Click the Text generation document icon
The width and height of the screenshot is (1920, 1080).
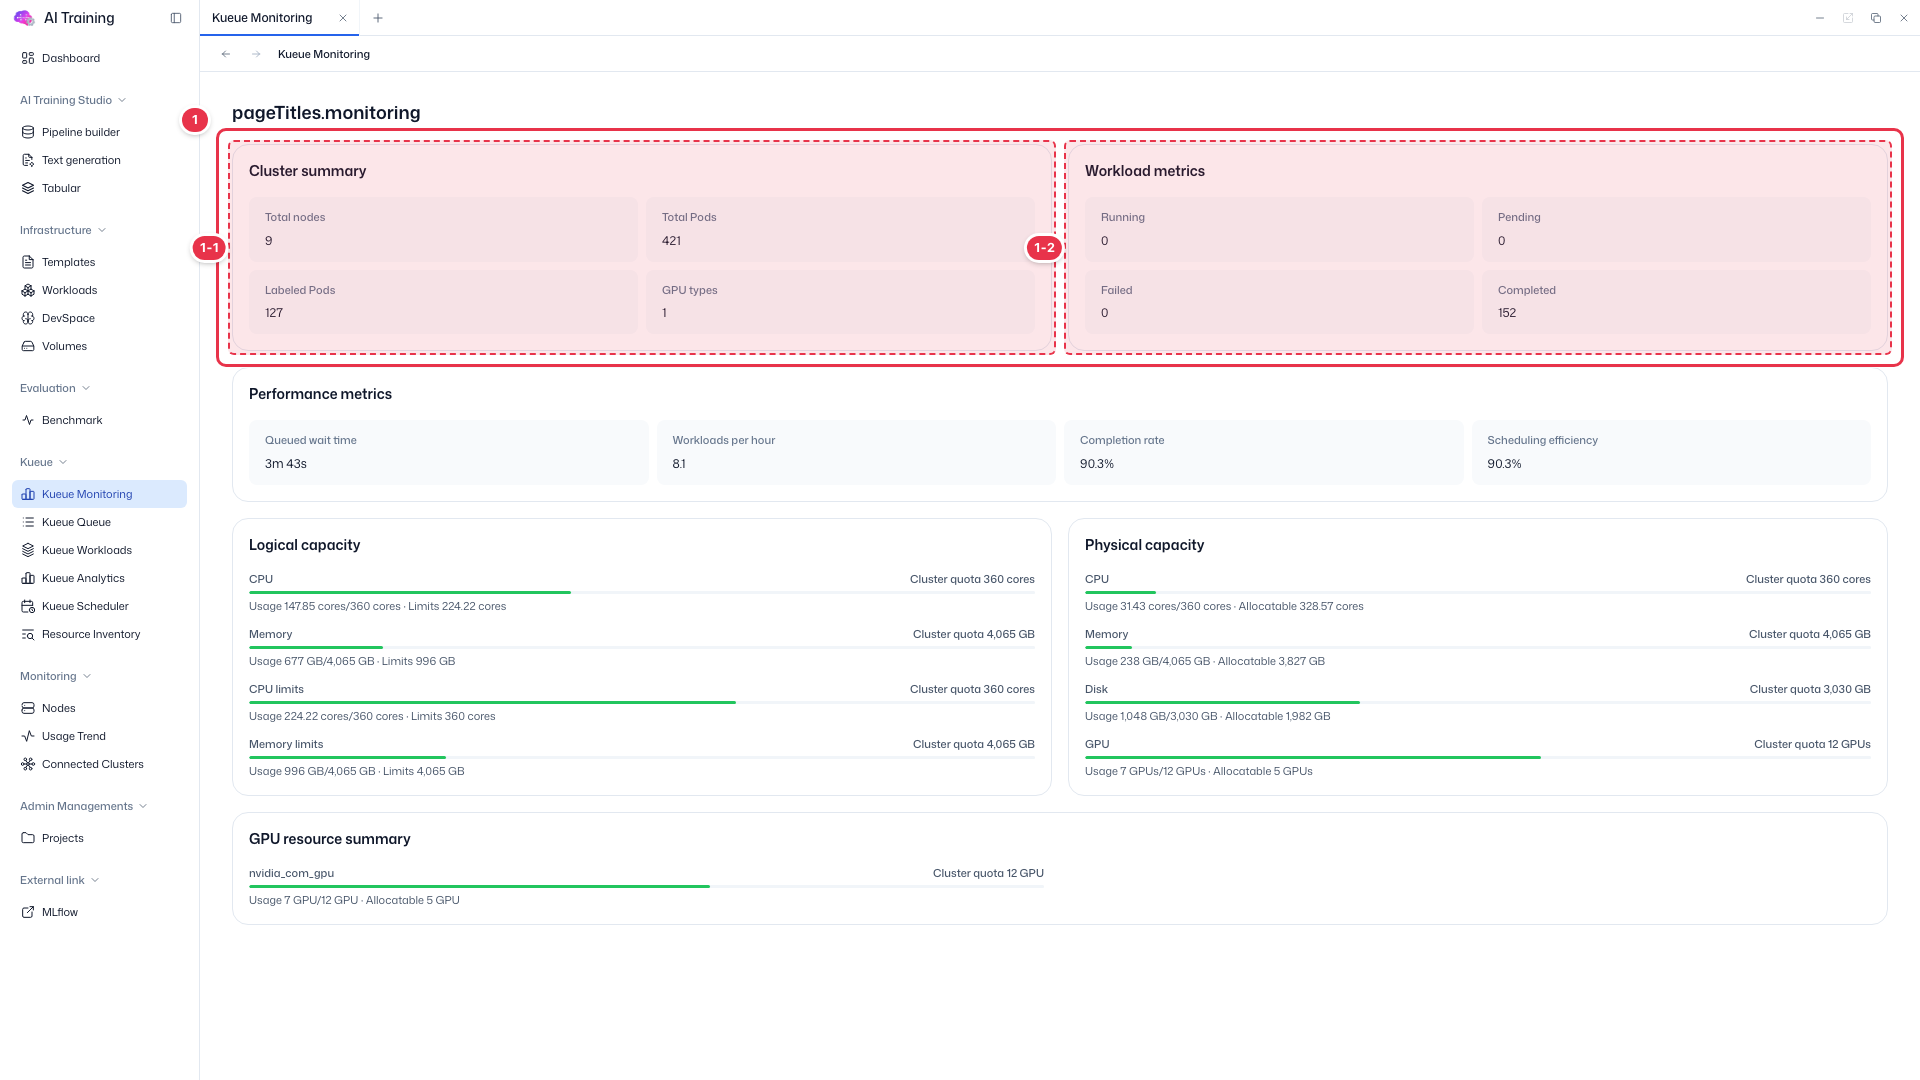(x=28, y=160)
